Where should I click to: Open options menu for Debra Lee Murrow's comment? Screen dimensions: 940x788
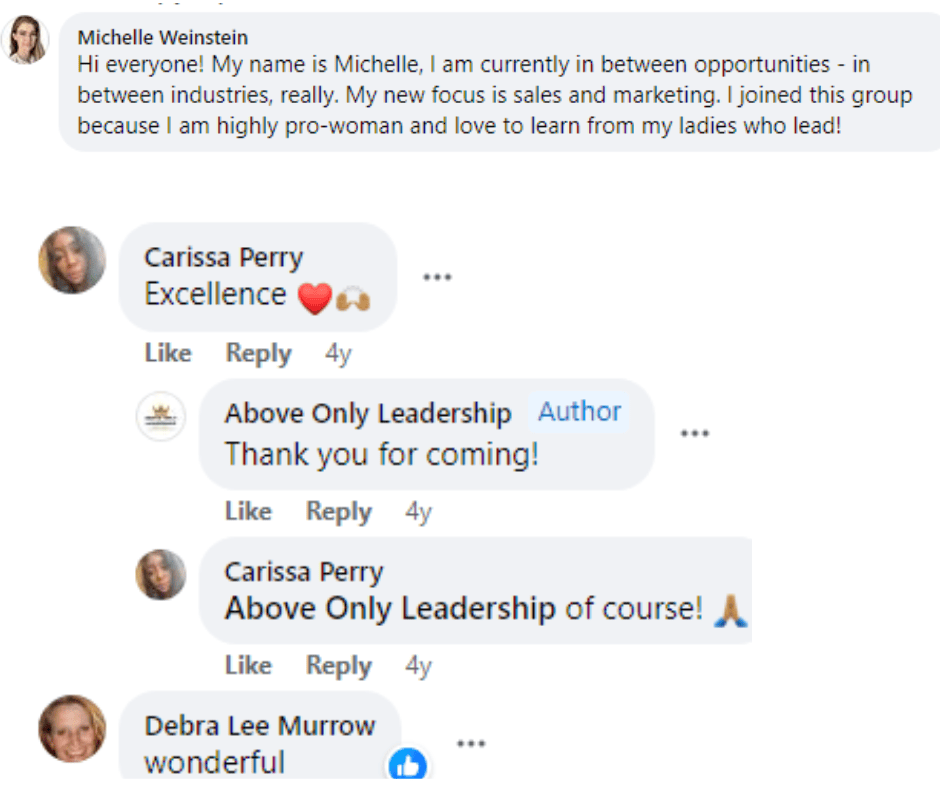point(471,743)
